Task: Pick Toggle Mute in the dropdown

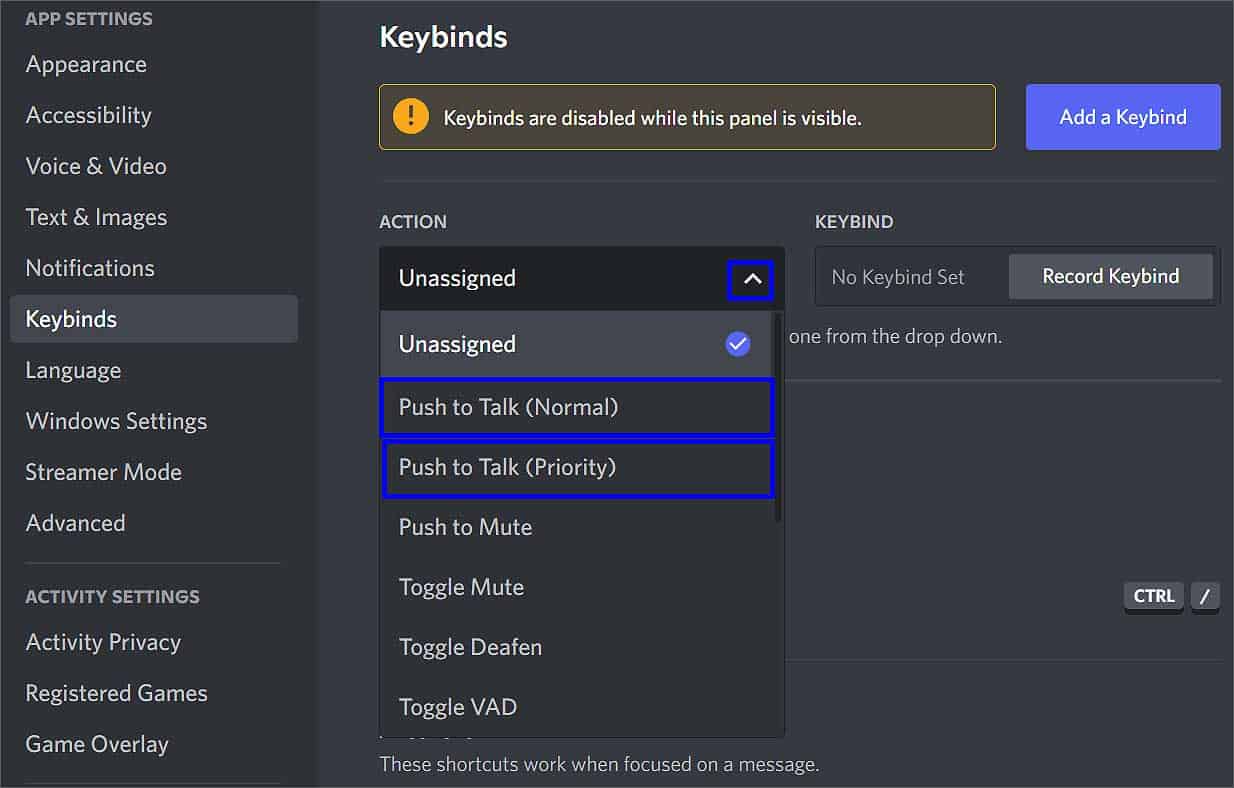Action: click(577, 587)
